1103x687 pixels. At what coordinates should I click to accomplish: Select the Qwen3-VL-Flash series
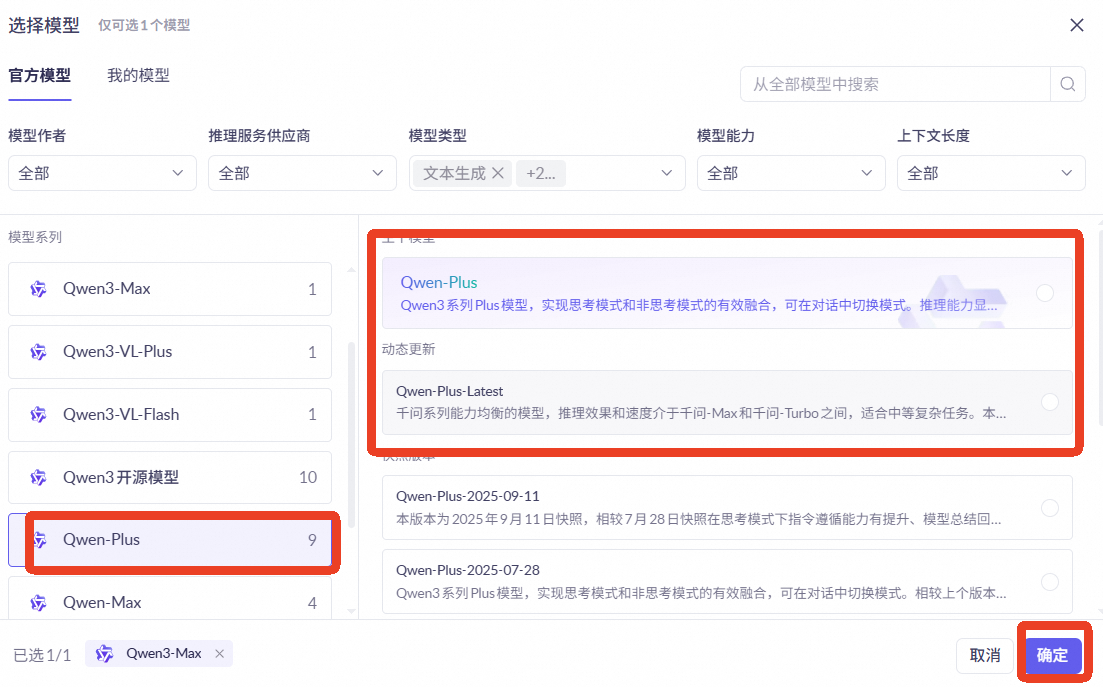170,415
